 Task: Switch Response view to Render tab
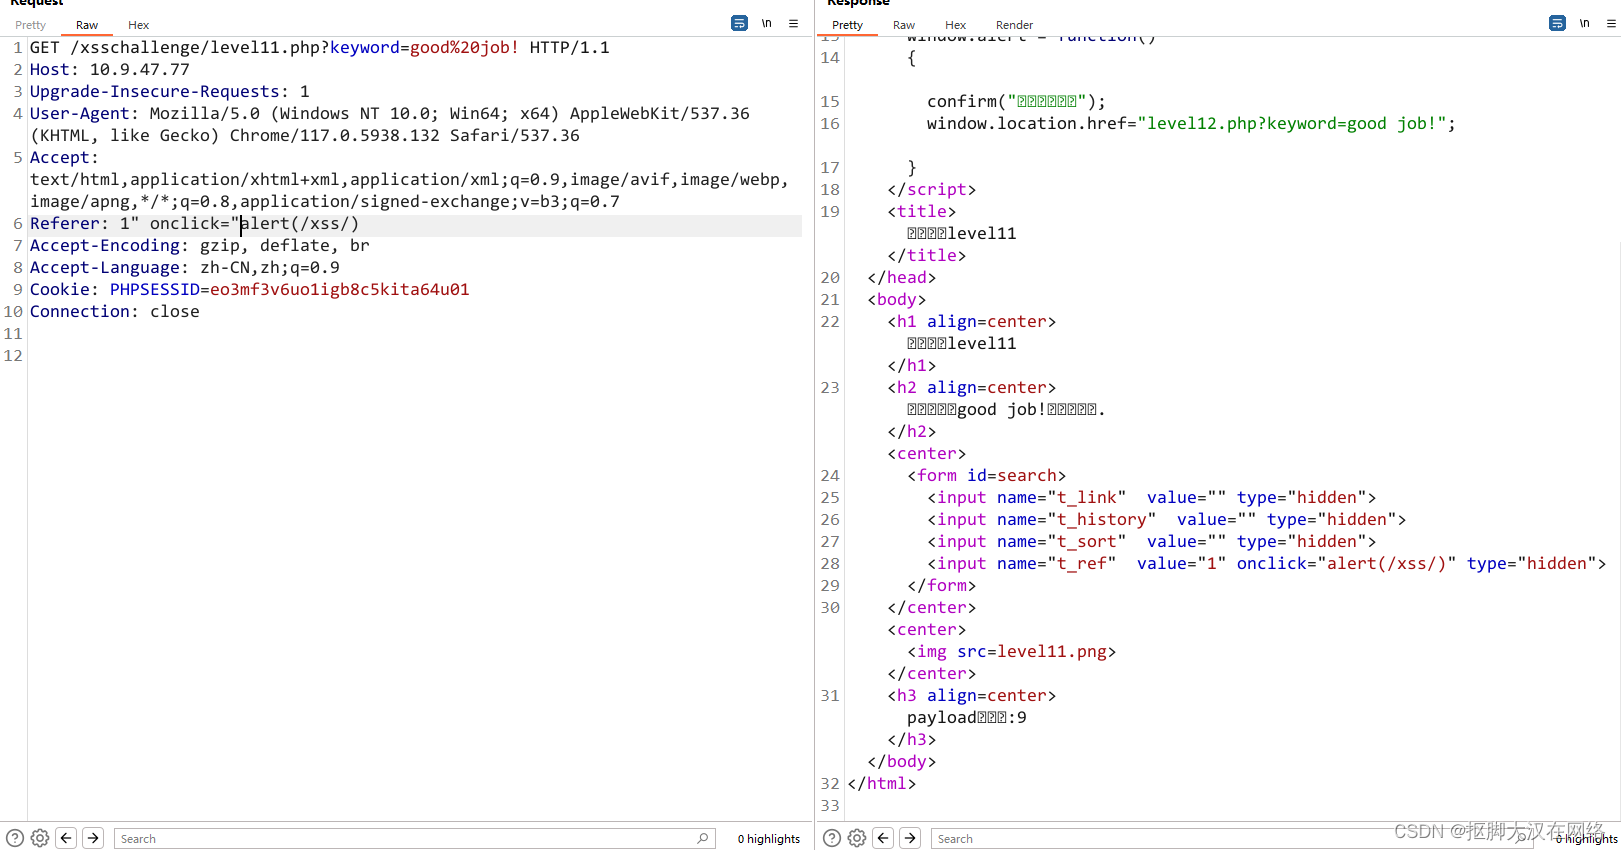tap(1014, 25)
